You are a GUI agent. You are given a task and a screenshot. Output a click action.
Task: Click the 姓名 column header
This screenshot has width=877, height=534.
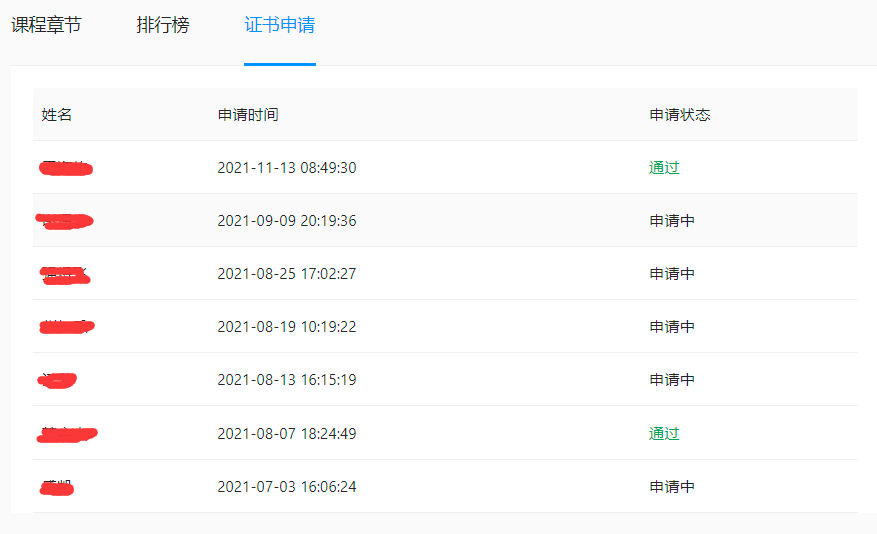[56, 115]
